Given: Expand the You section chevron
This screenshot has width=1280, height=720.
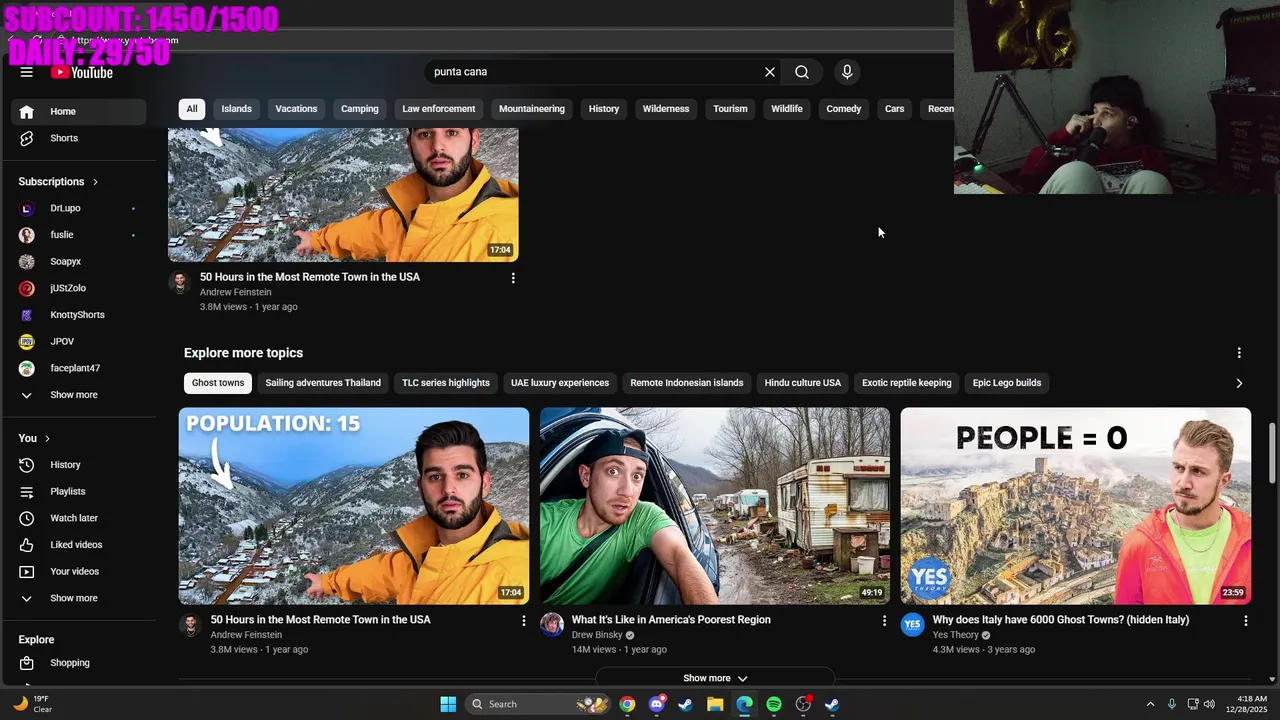Looking at the screenshot, I should click(47, 438).
